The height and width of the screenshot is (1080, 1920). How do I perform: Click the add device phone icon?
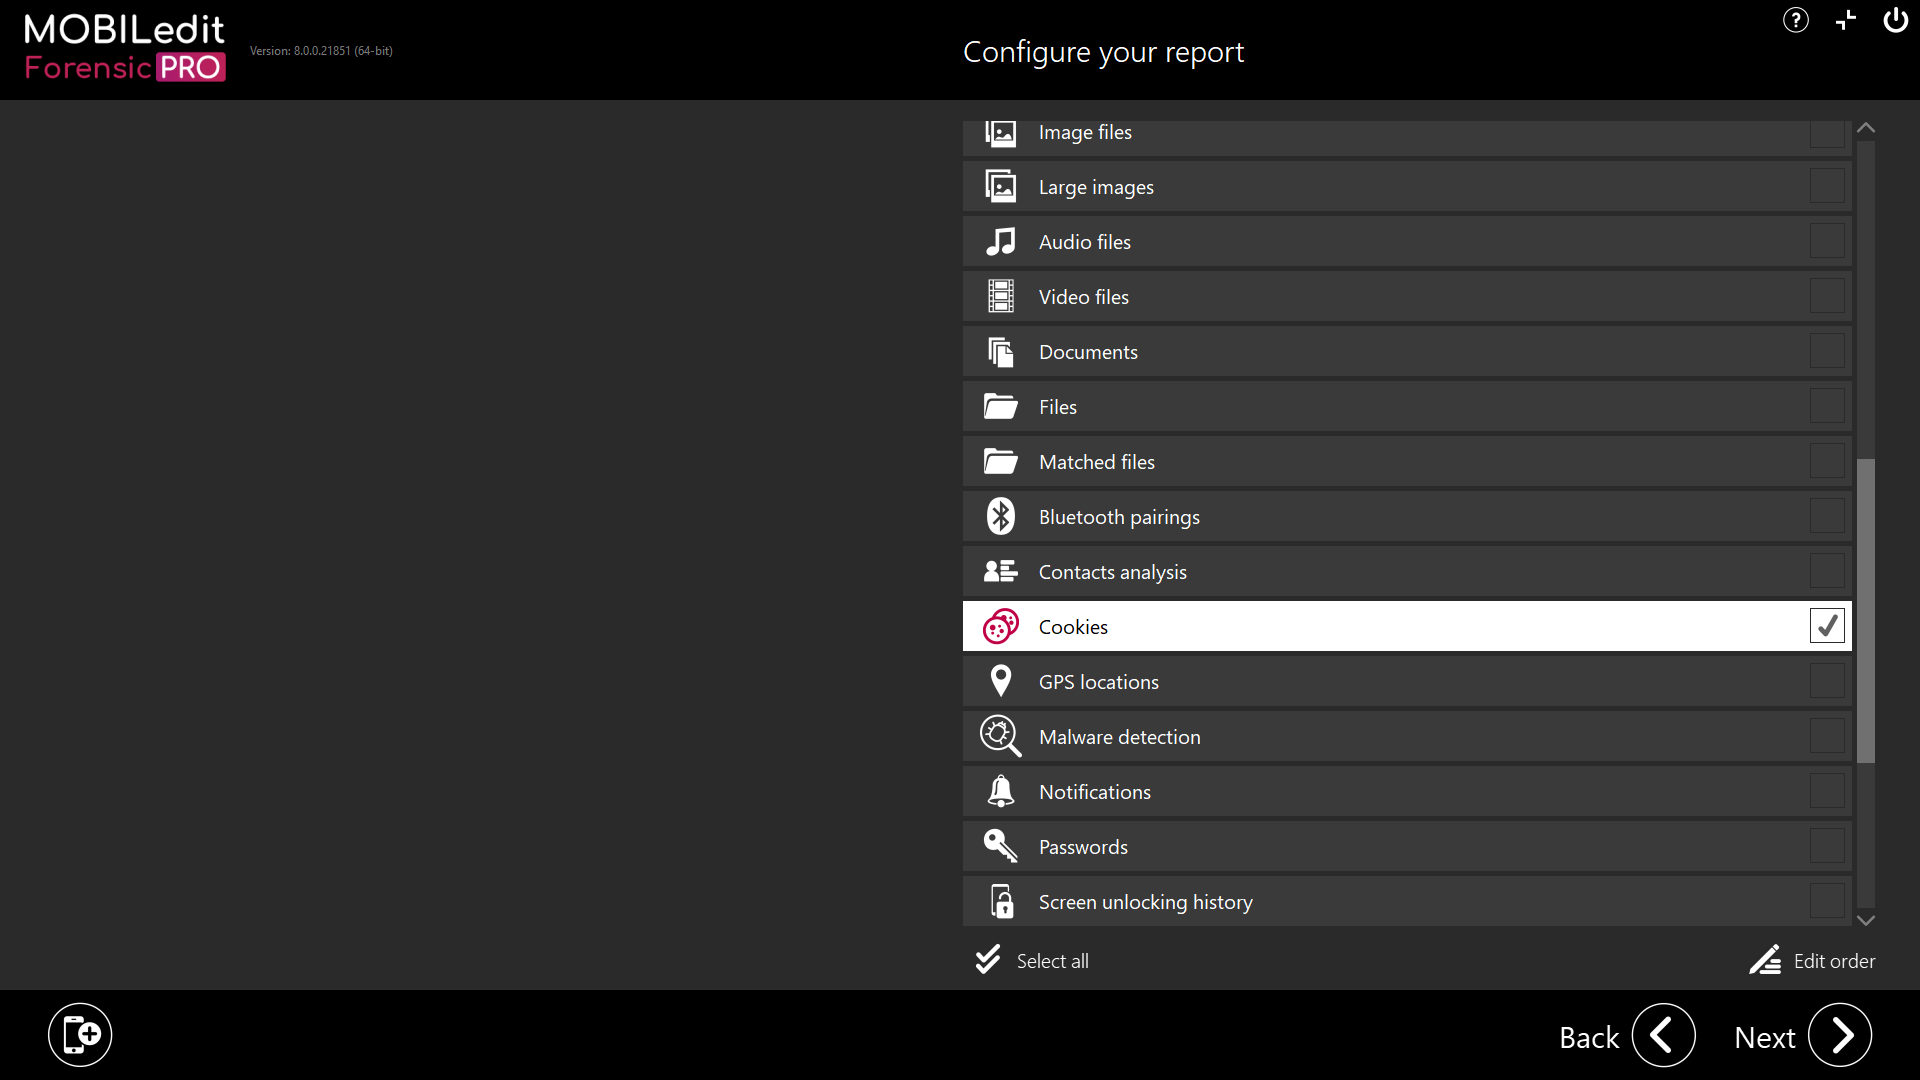(x=80, y=1035)
